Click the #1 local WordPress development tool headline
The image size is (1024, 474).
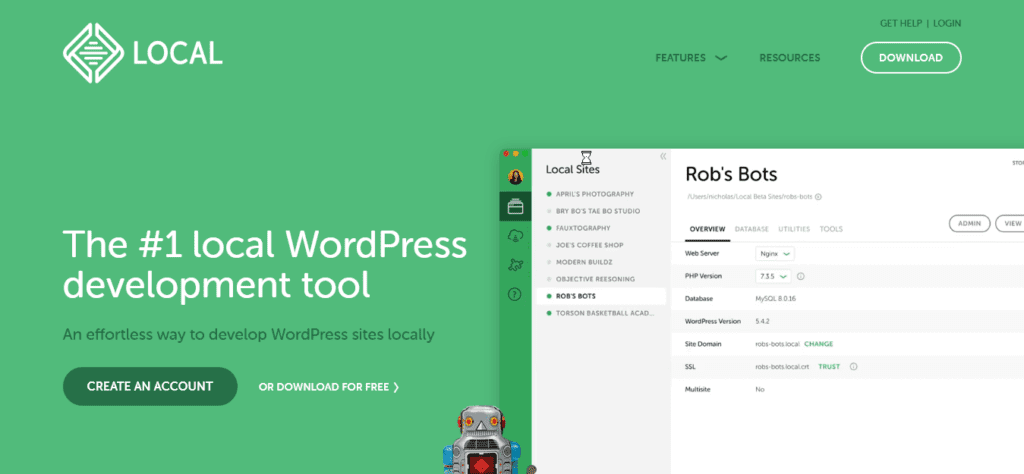(x=265, y=264)
